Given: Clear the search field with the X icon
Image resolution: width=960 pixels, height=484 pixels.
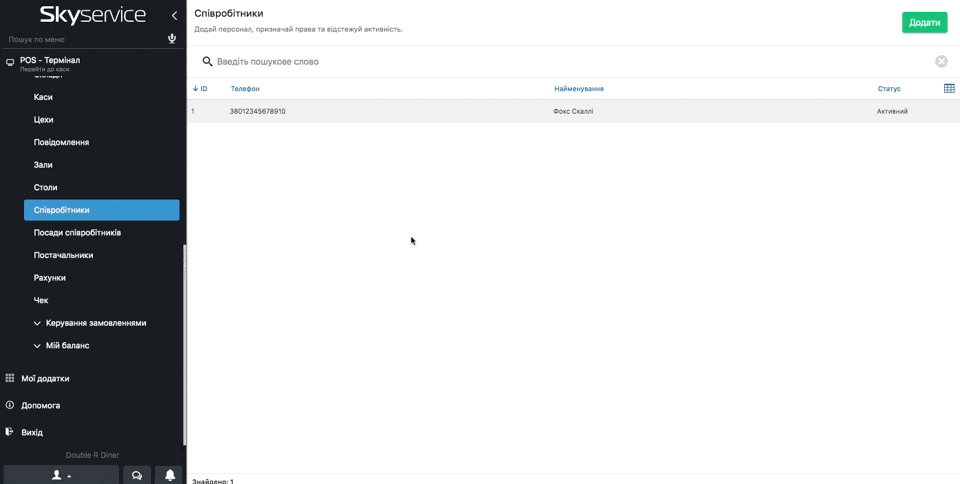Looking at the screenshot, I should point(941,61).
